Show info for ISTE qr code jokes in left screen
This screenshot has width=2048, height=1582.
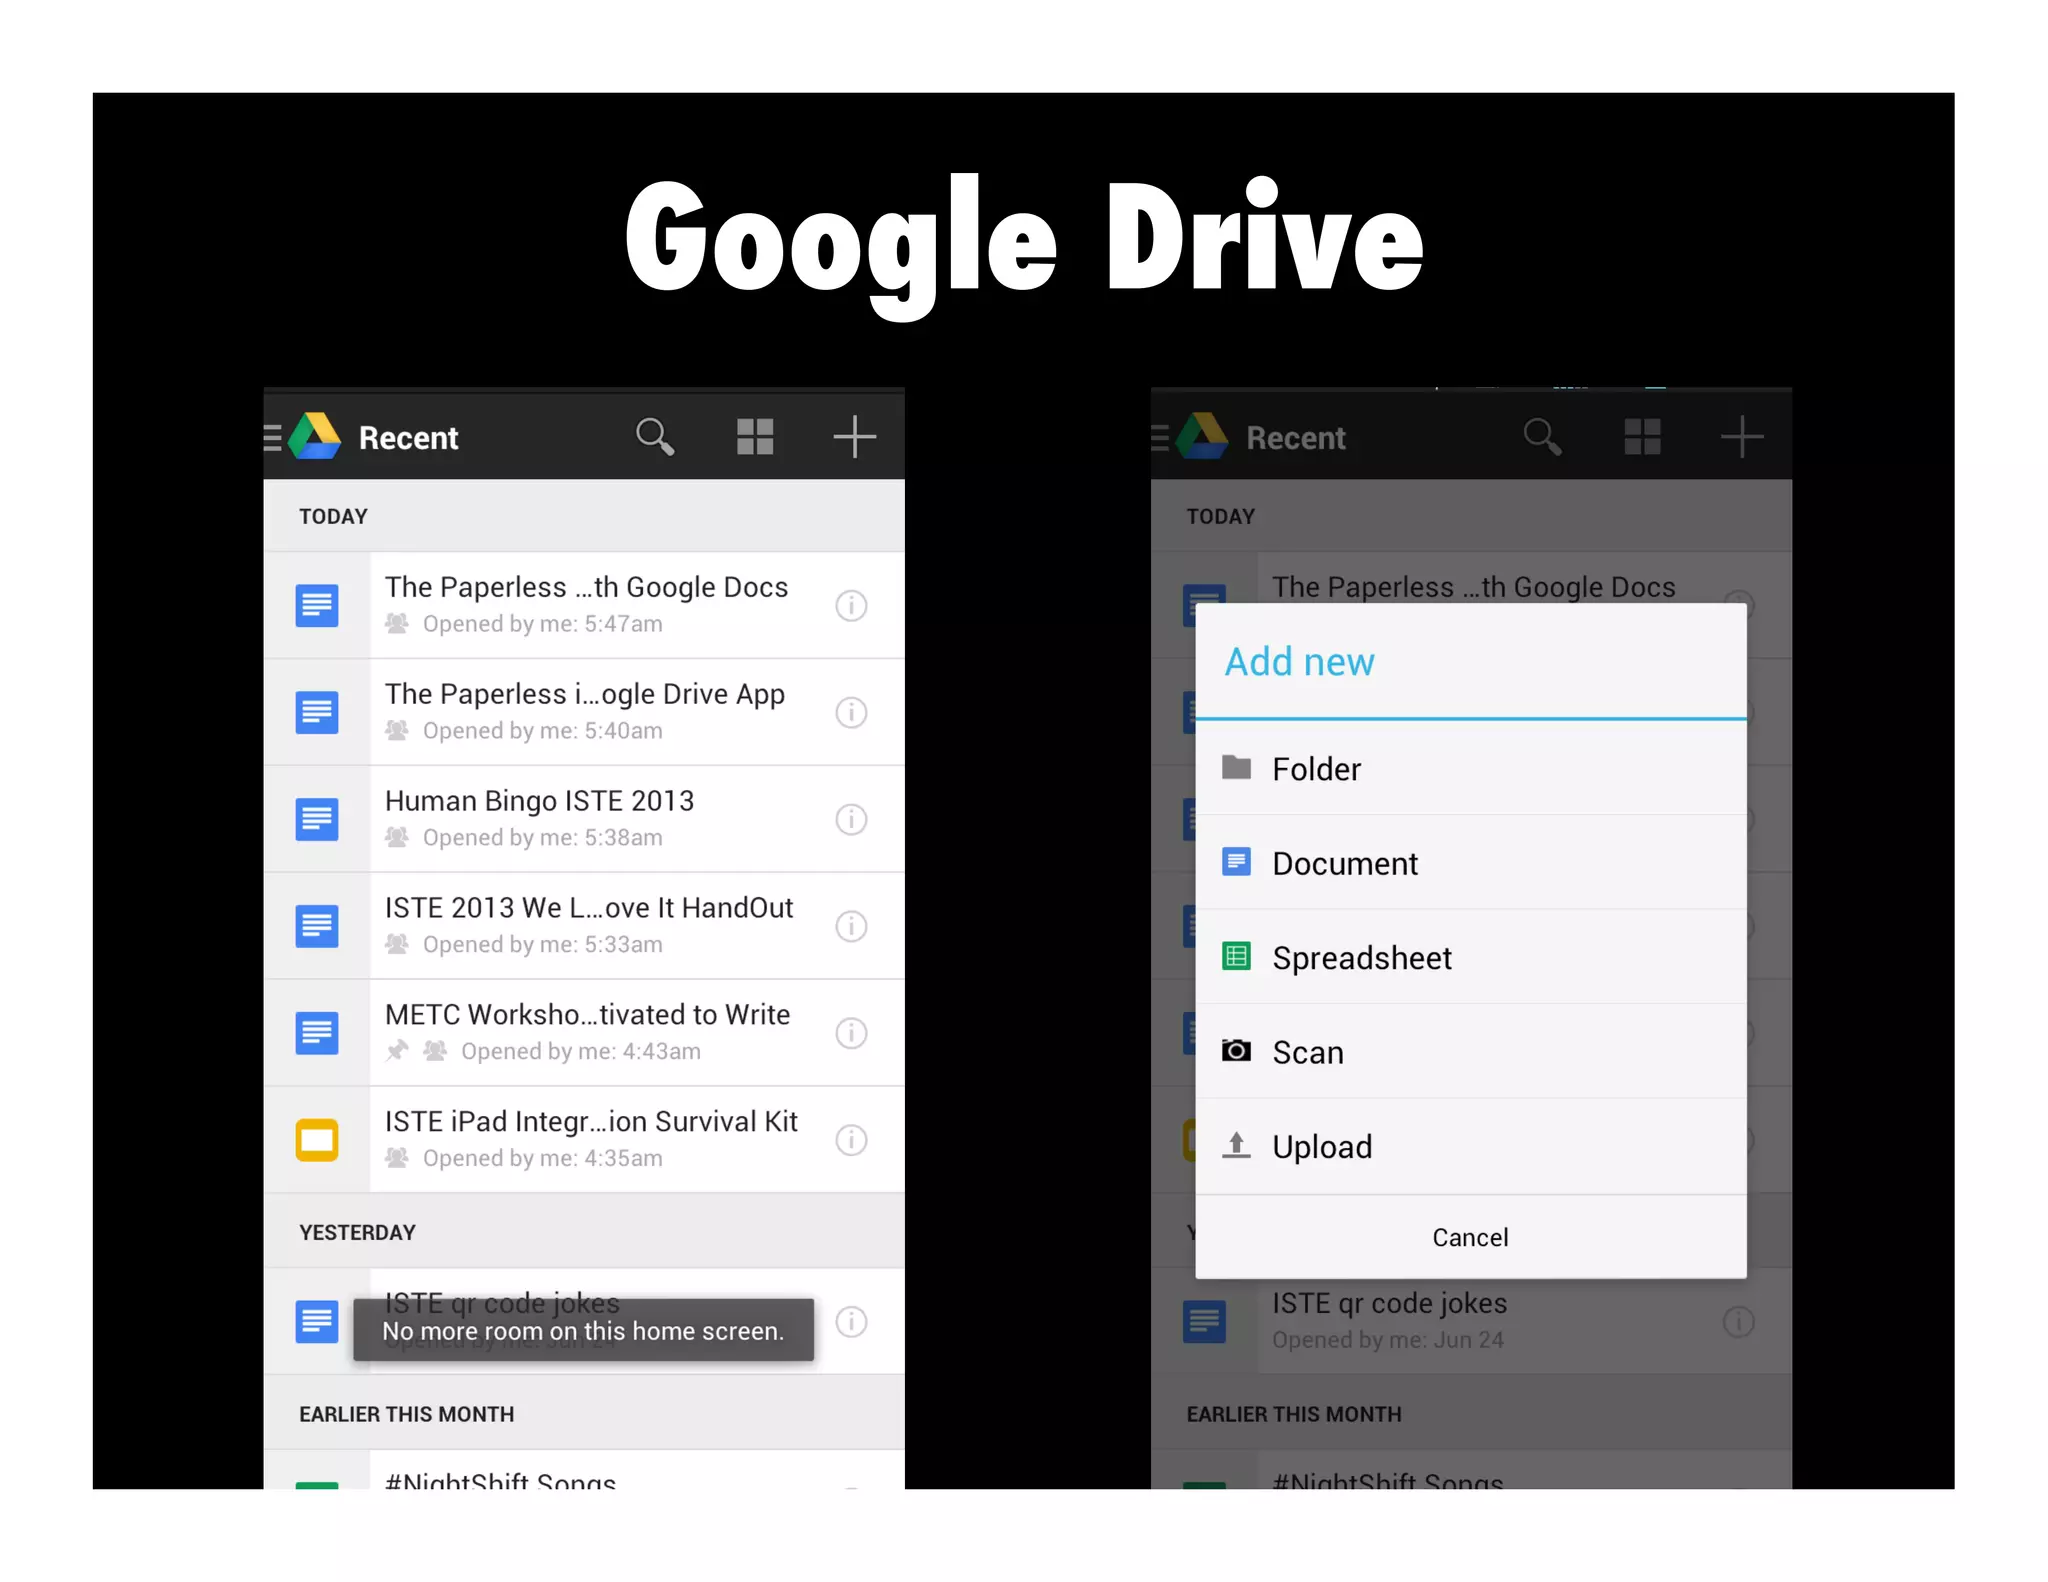[x=851, y=1322]
